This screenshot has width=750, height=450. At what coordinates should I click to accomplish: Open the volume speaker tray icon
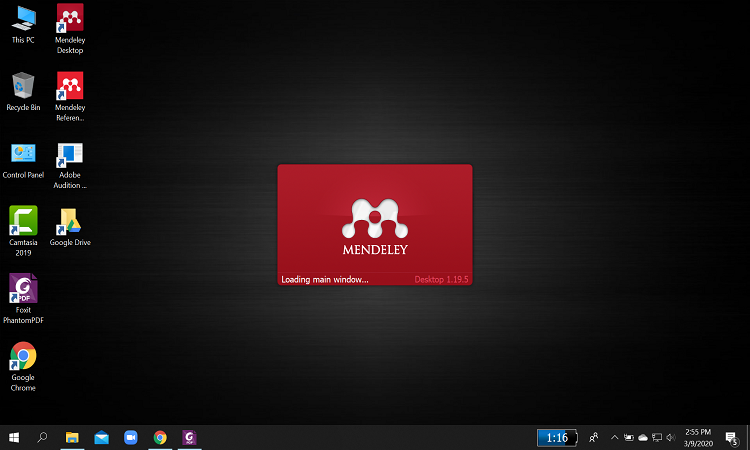[x=671, y=437]
